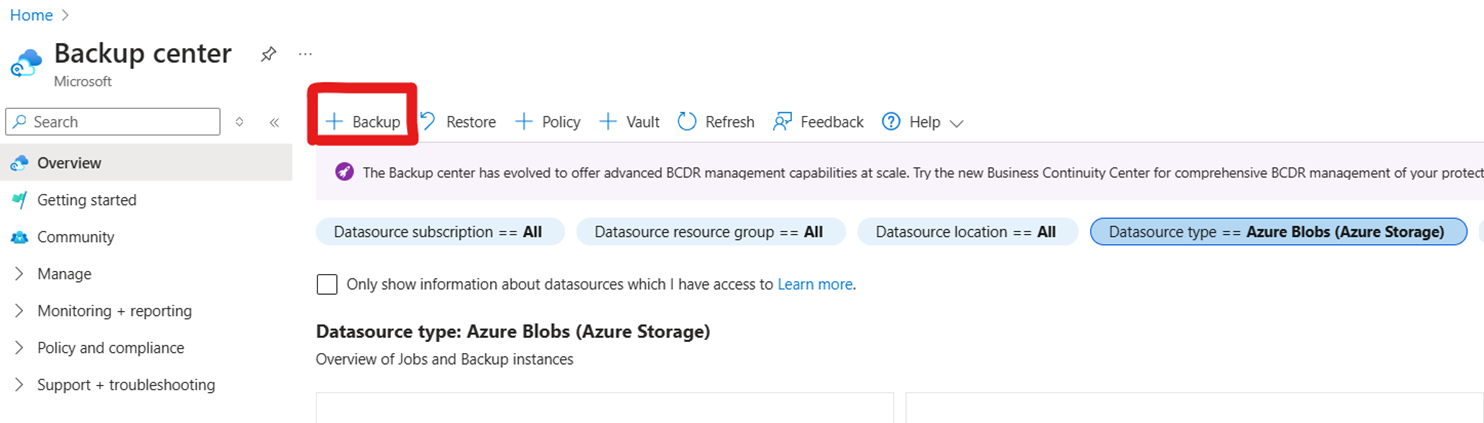Expand the Manage section
Screen dimensions: 1484x423
(x=64, y=274)
